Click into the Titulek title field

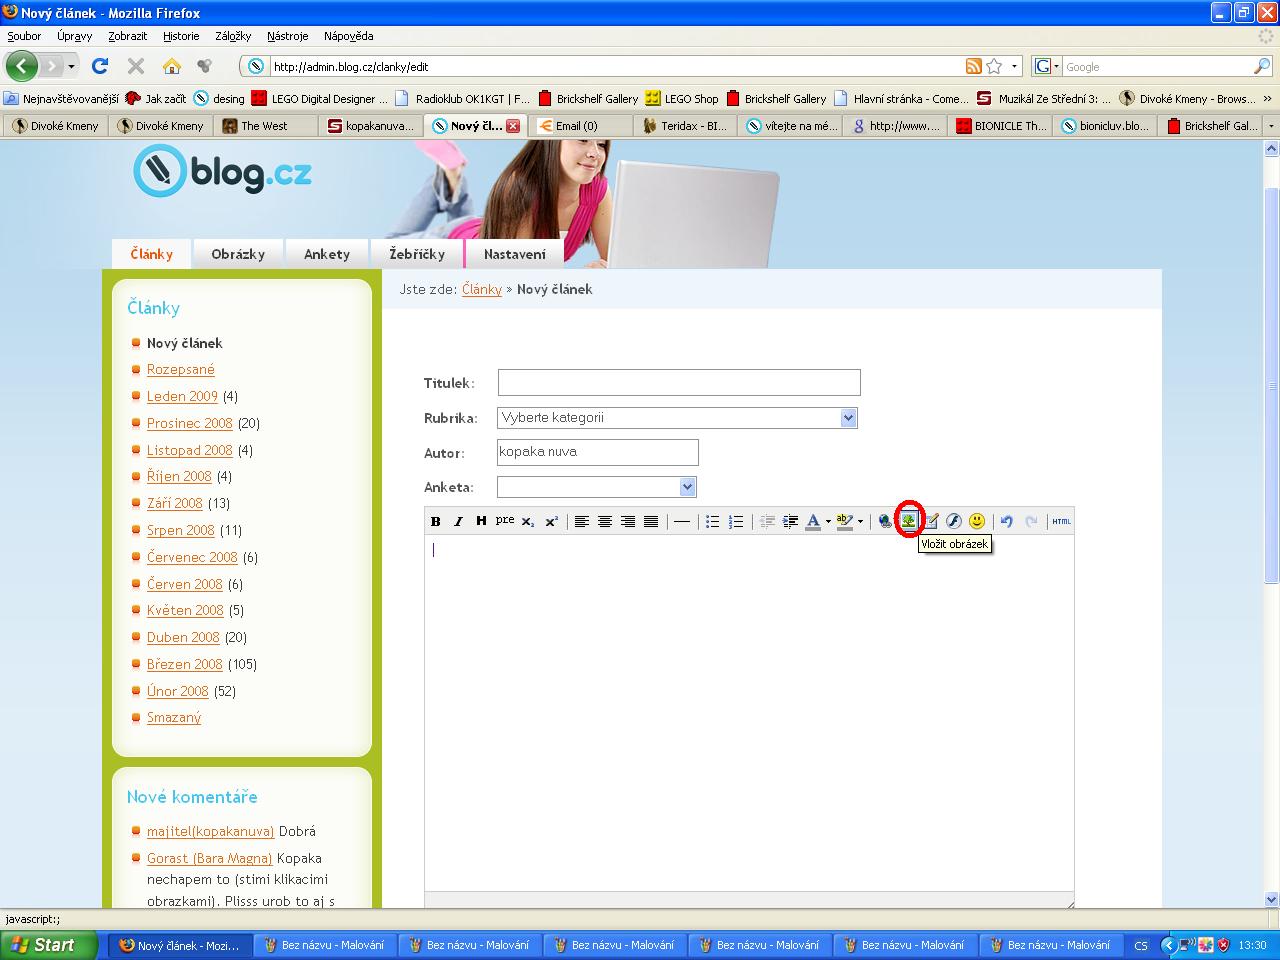[x=679, y=382]
